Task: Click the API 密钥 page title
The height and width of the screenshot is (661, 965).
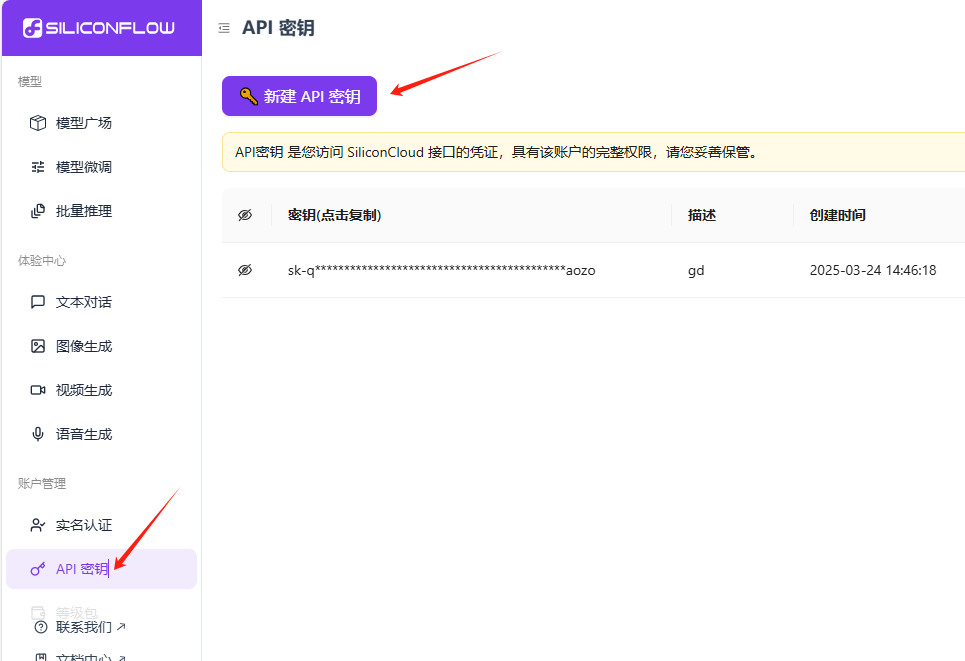Action: [x=278, y=28]
